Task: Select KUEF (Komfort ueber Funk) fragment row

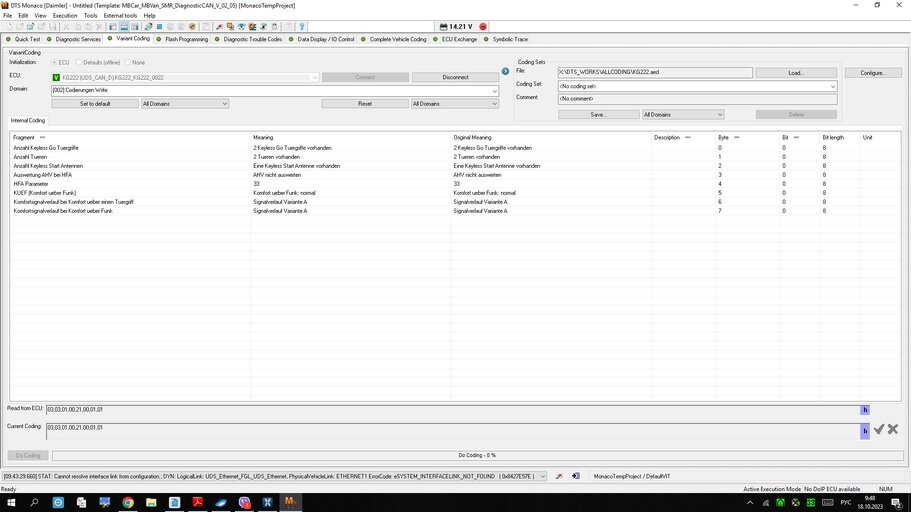Action: 45,193
